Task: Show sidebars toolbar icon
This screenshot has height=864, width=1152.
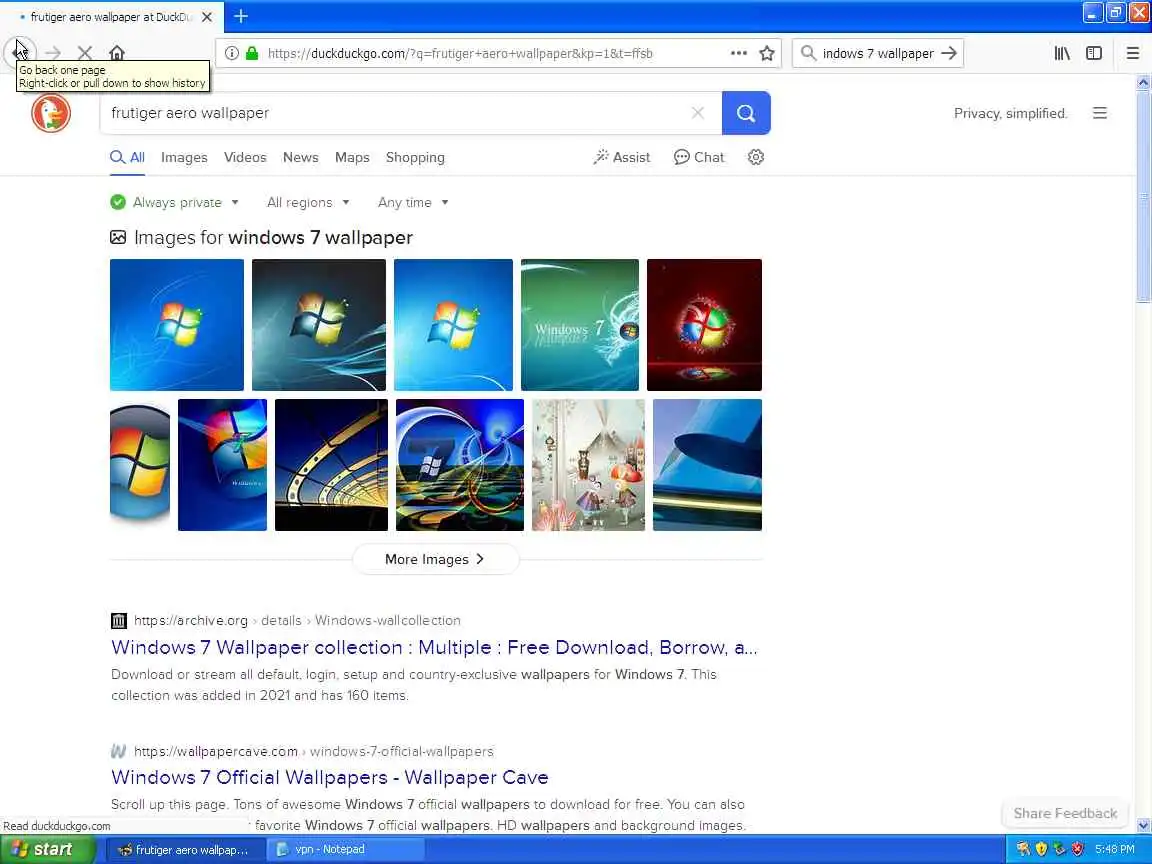Action: point(1094,53)
